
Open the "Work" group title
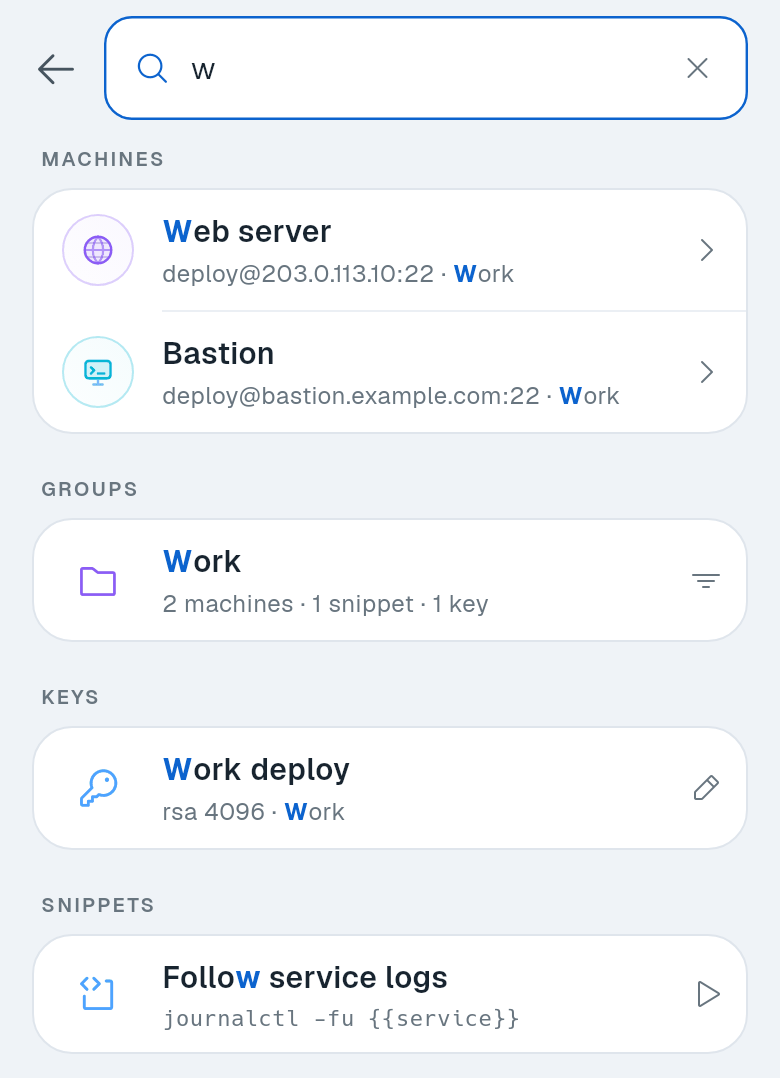coord(202,562)
